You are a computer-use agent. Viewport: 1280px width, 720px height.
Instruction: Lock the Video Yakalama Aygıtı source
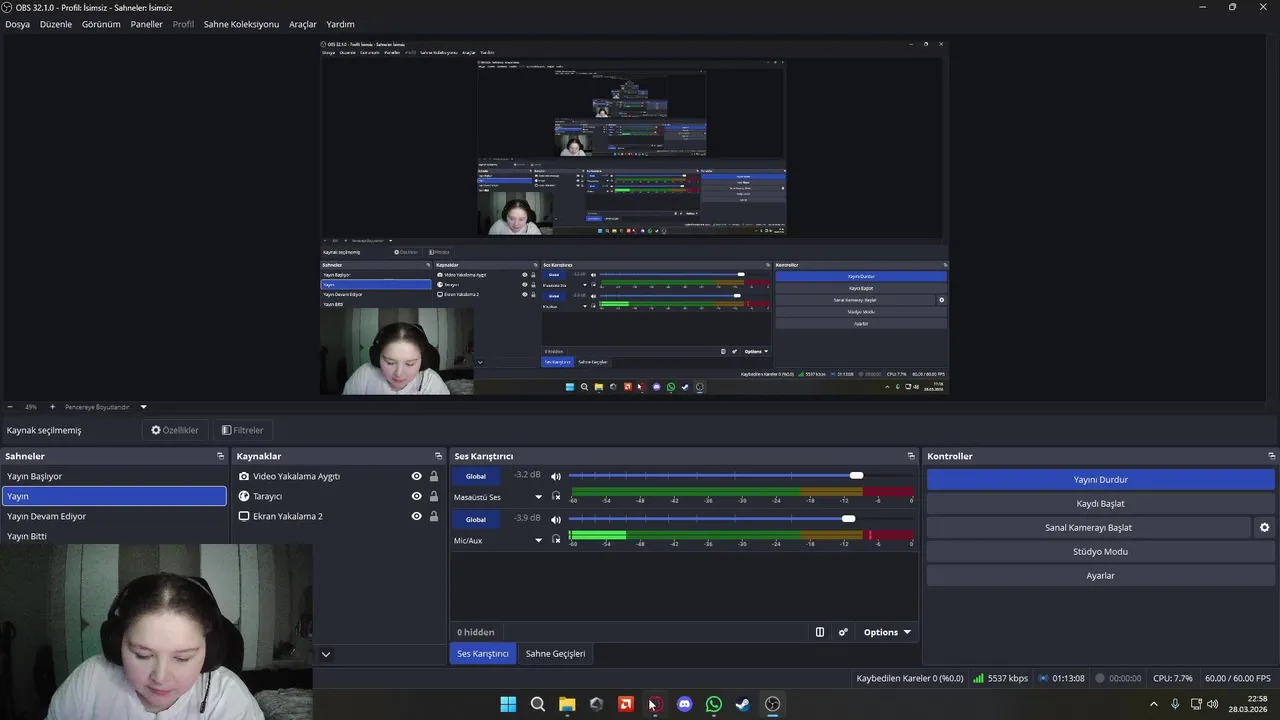pyautogui.click(x=434, y=476)
